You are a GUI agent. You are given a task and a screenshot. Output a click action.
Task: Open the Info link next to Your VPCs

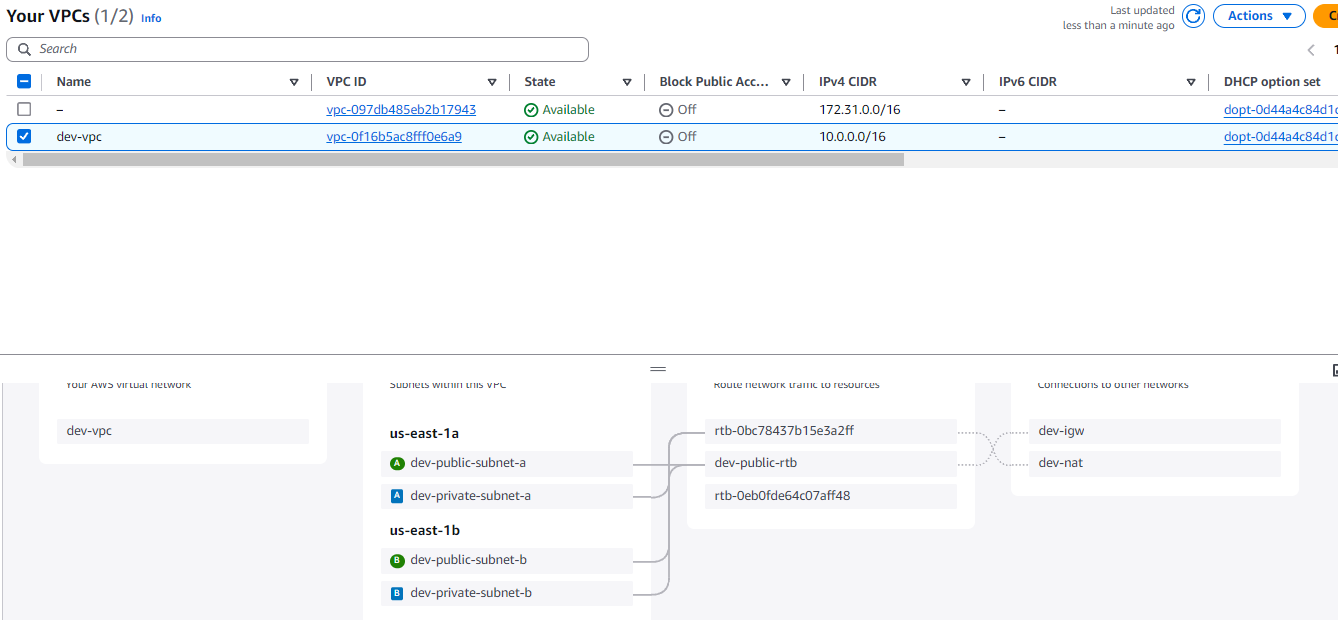(x=151, y=18)
